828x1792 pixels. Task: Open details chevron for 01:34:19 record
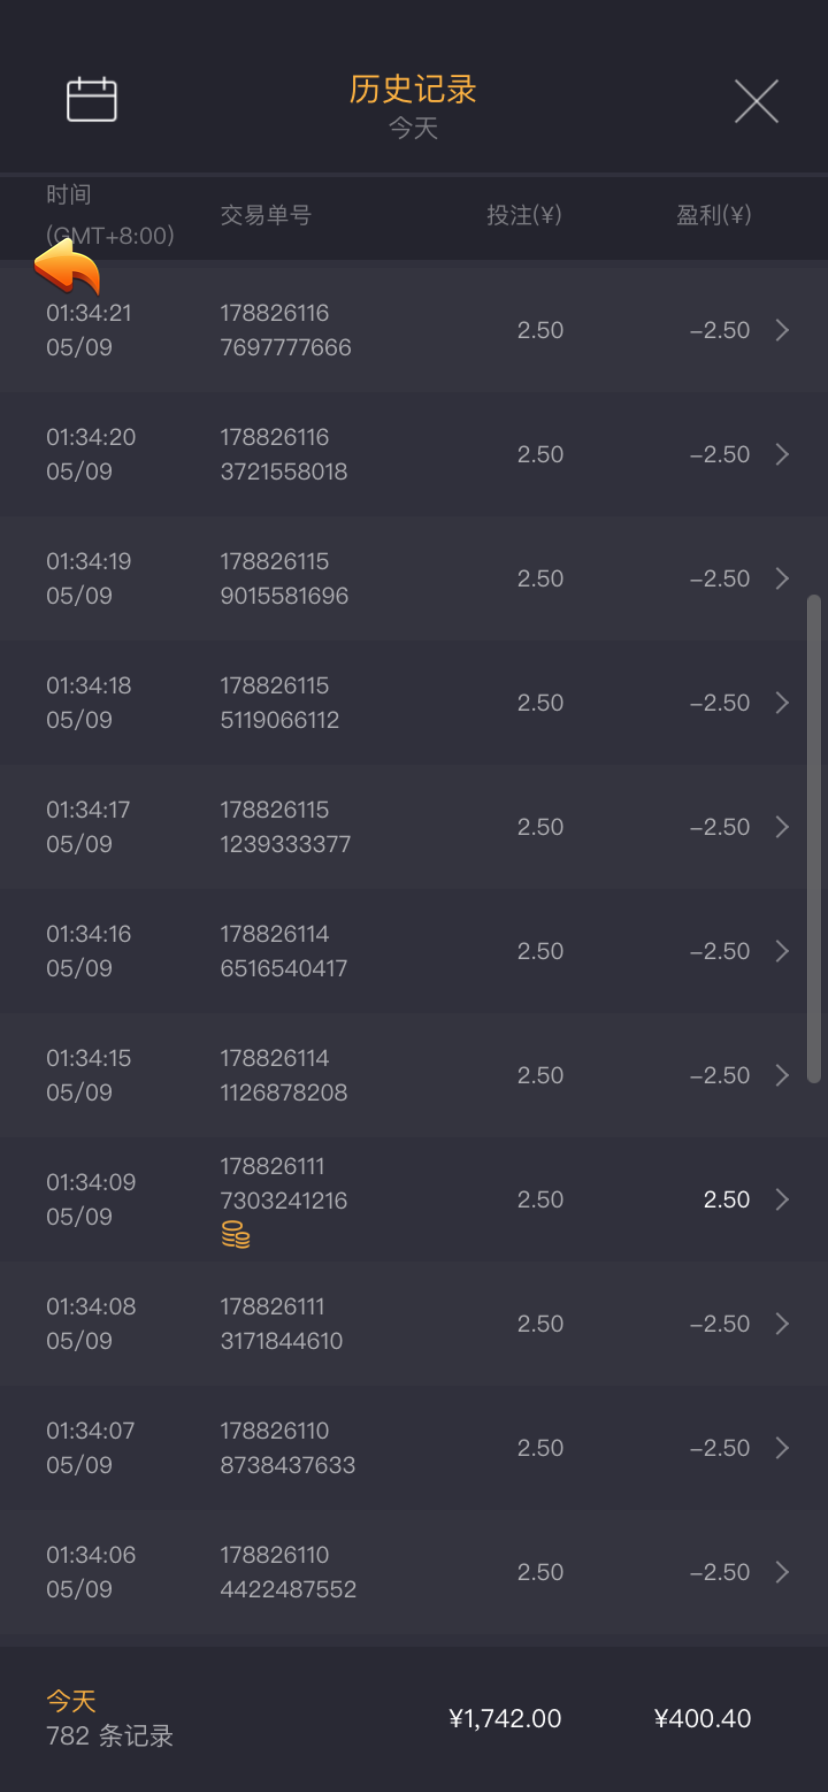pos(783,578)
